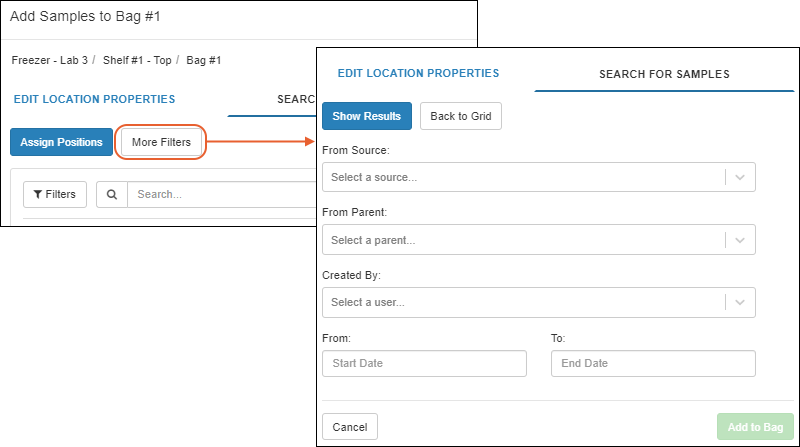The width and height of the screenshot is (800, 447).
Task: Focus the End Date field
Action: coord(653,363)
